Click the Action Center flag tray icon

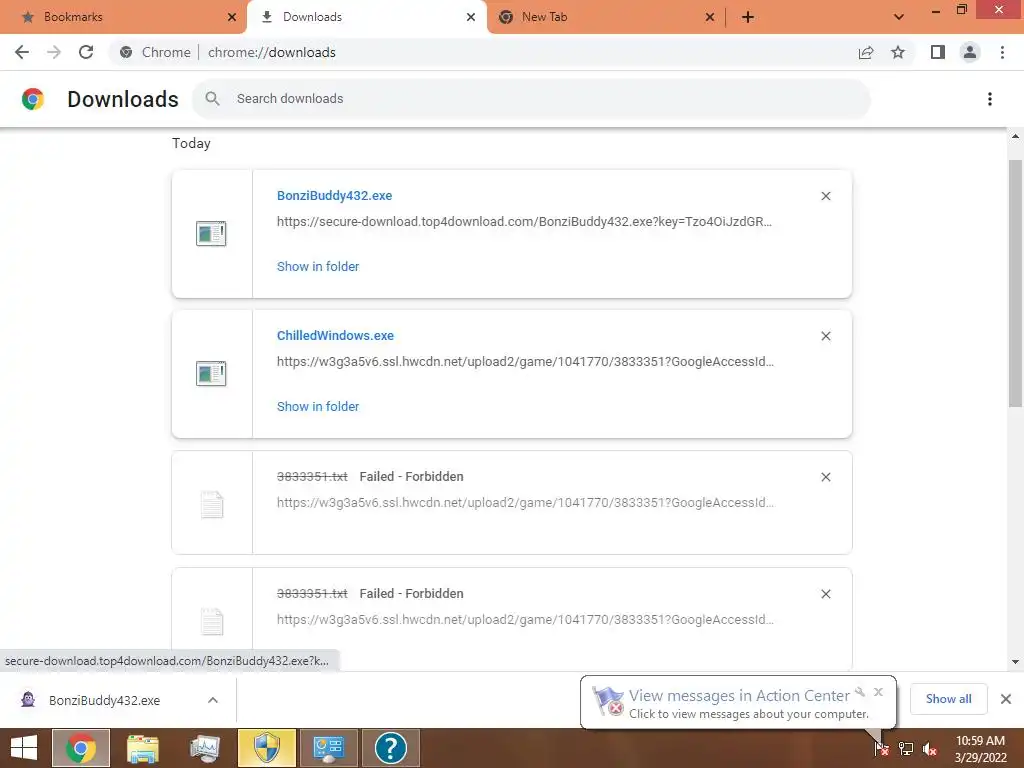coord(881,748)
